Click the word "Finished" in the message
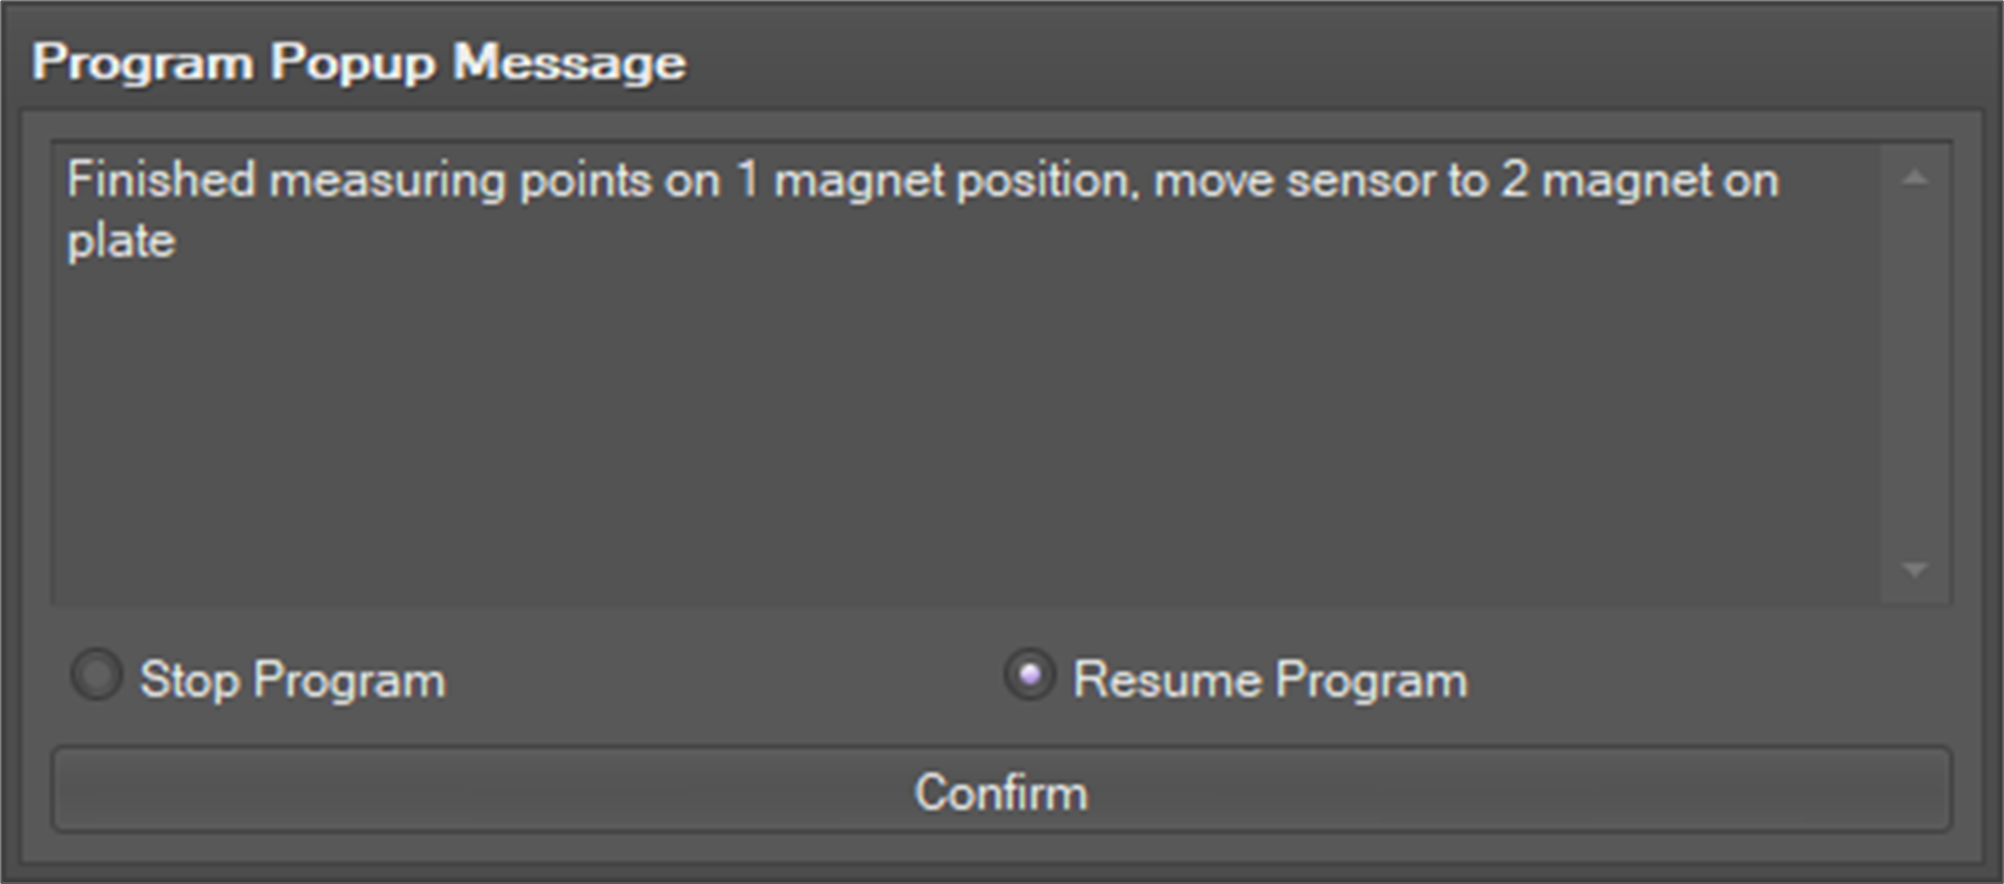2004x884 pixels. point(161,181)
